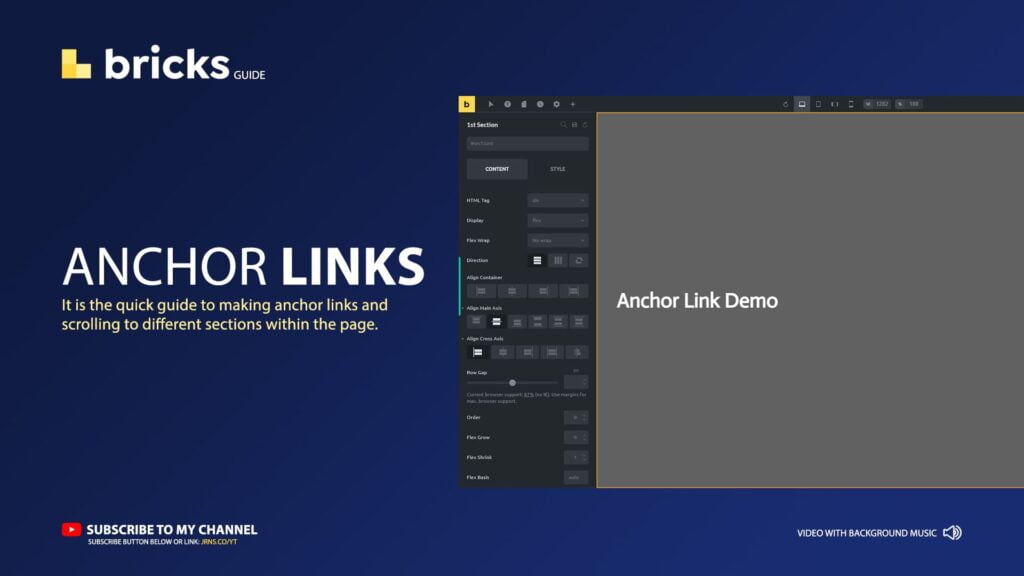Open the HTML Tag dropdown
This screenshot has height=576, width=1024.
pos(558,200)
